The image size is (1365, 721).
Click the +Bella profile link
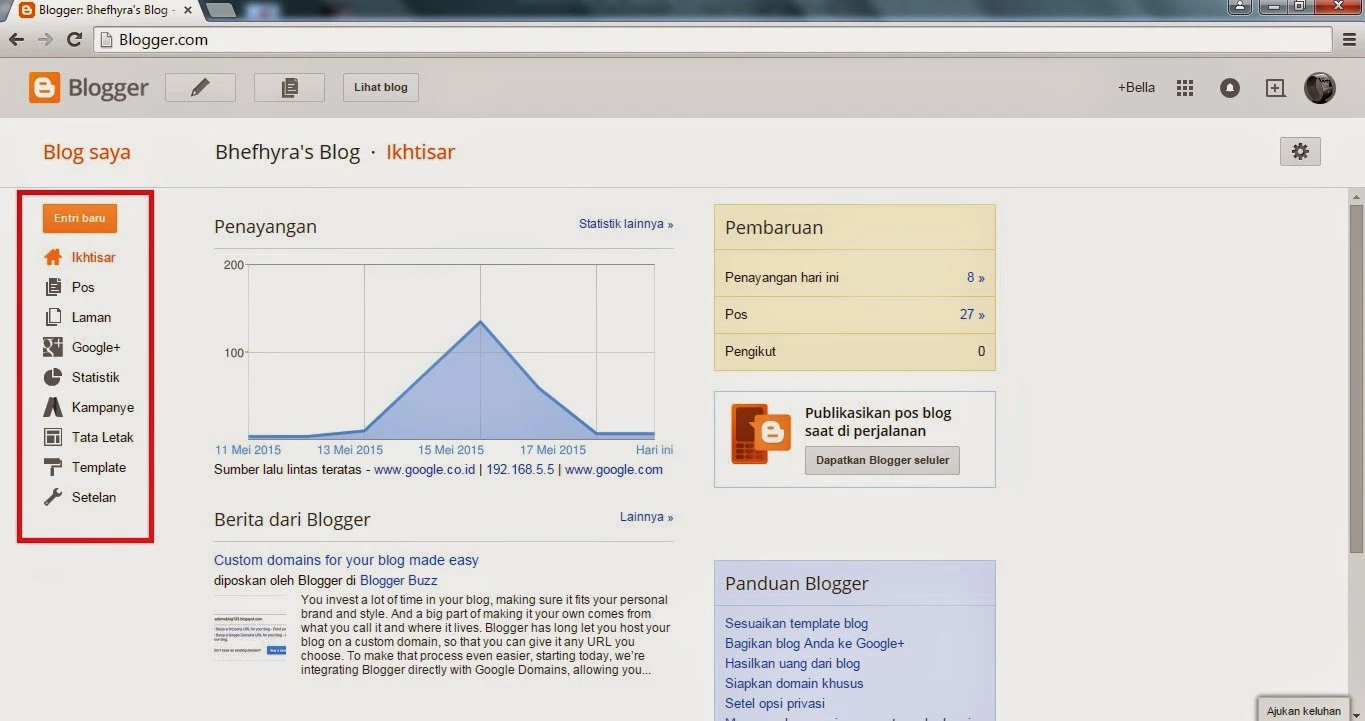[1136, 87]
